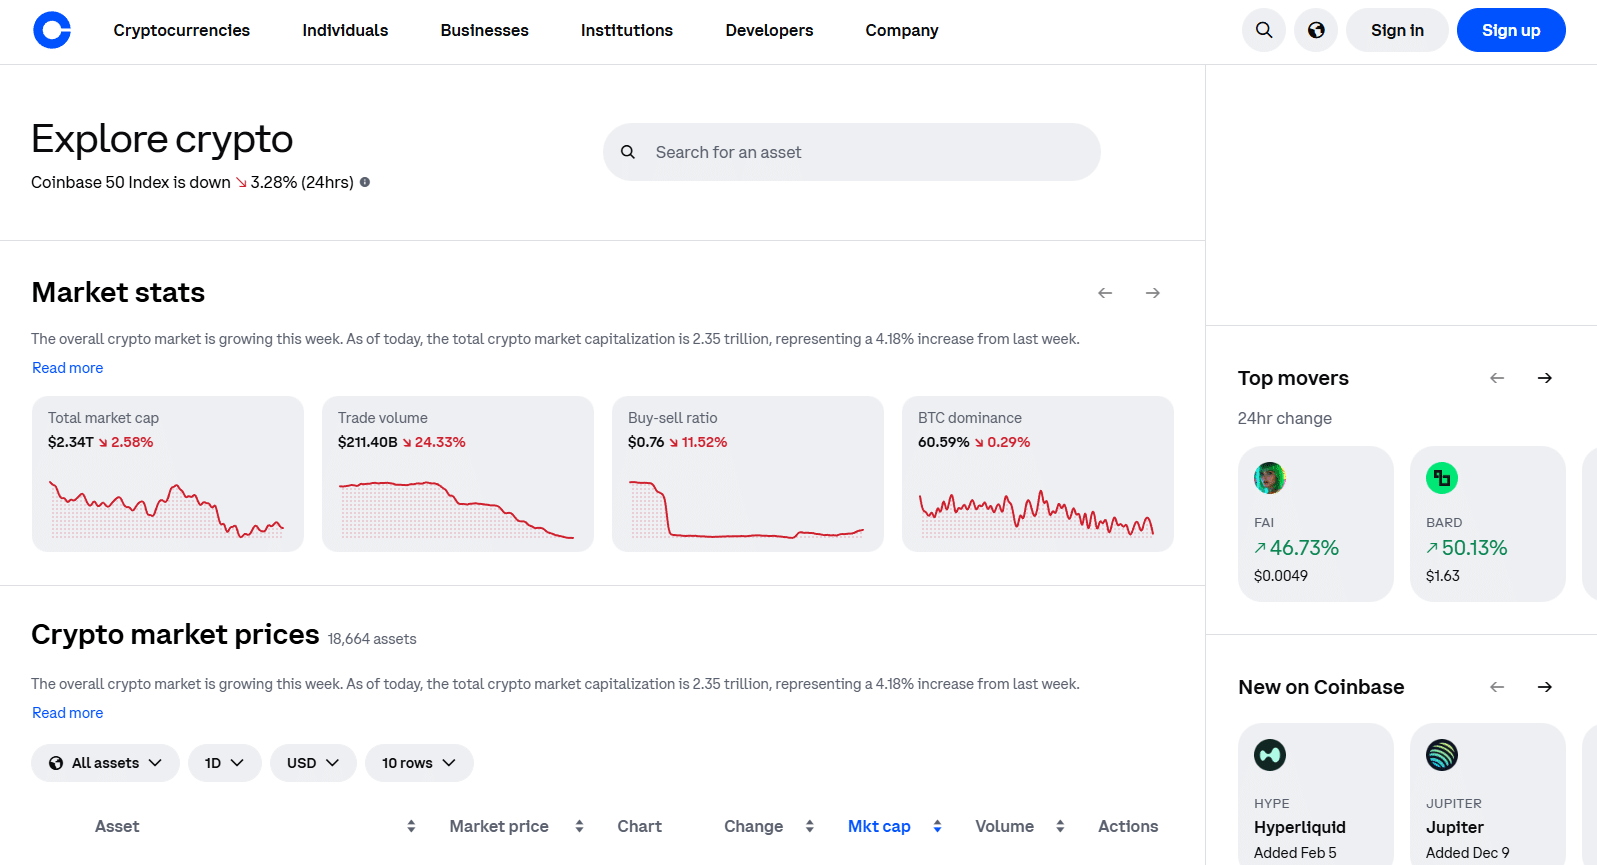Sort by Volume arrows

point(1060,826)
